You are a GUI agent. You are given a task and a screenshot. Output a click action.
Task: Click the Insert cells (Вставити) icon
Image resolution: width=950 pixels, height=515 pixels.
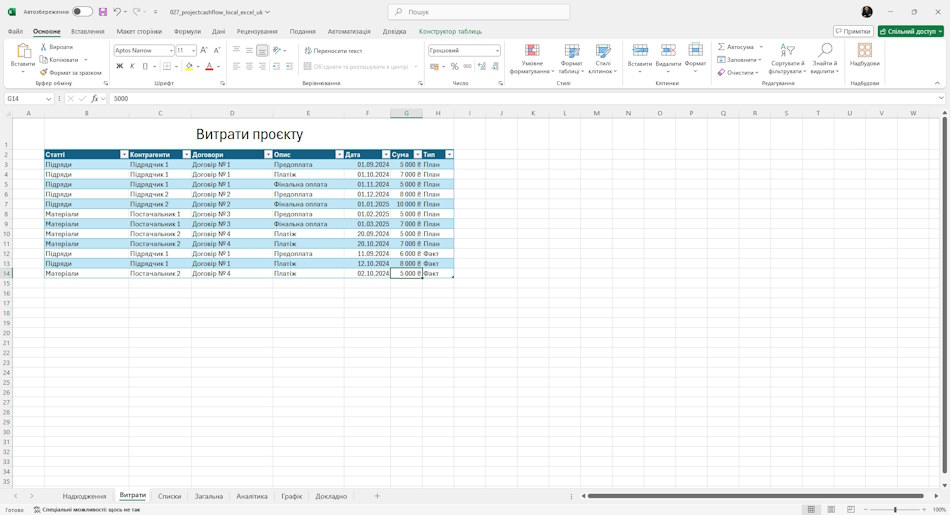point(640,51)
